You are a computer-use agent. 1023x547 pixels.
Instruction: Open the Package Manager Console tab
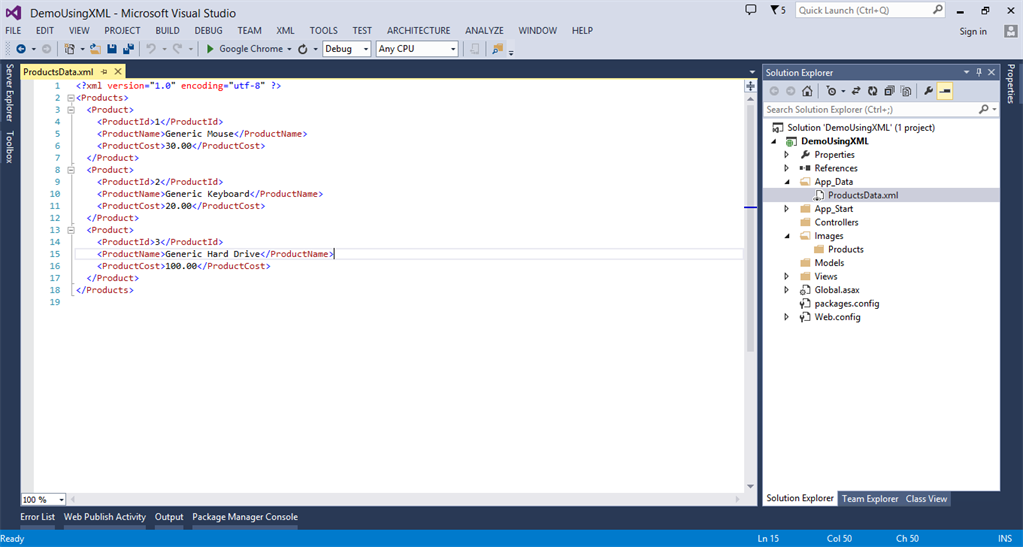[x=244, y=517]
